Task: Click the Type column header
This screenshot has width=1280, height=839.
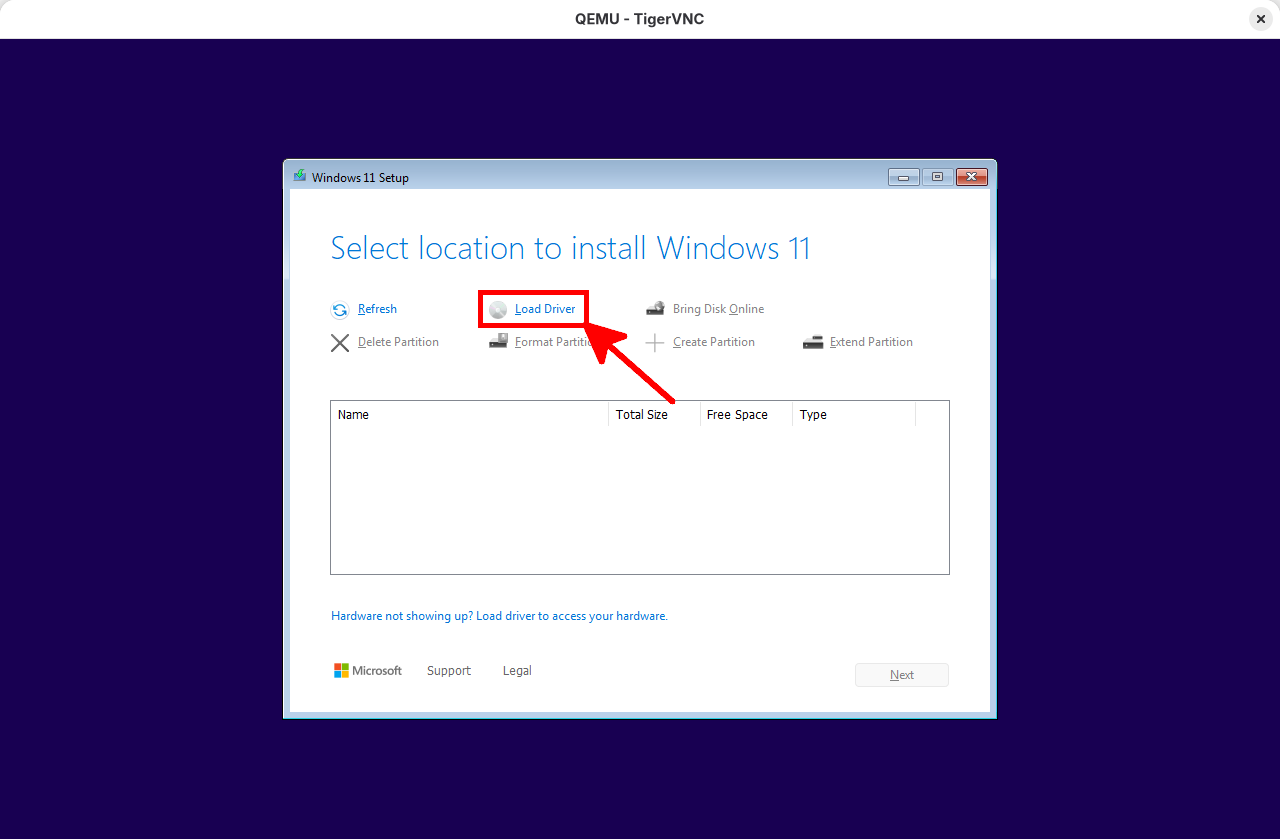Action: [813, 414]
